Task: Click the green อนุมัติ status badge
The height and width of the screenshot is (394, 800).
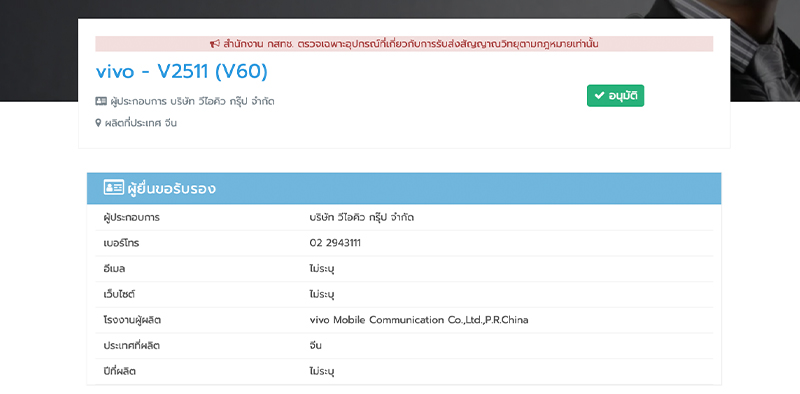Action: pos(615,95)
